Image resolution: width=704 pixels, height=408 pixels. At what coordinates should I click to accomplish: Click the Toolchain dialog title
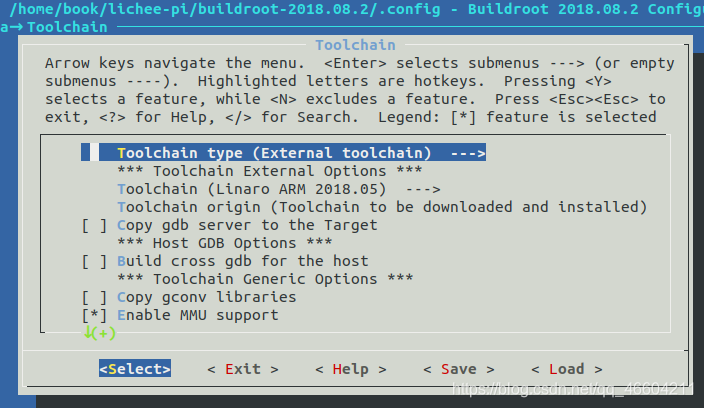(x=355, y=45)
